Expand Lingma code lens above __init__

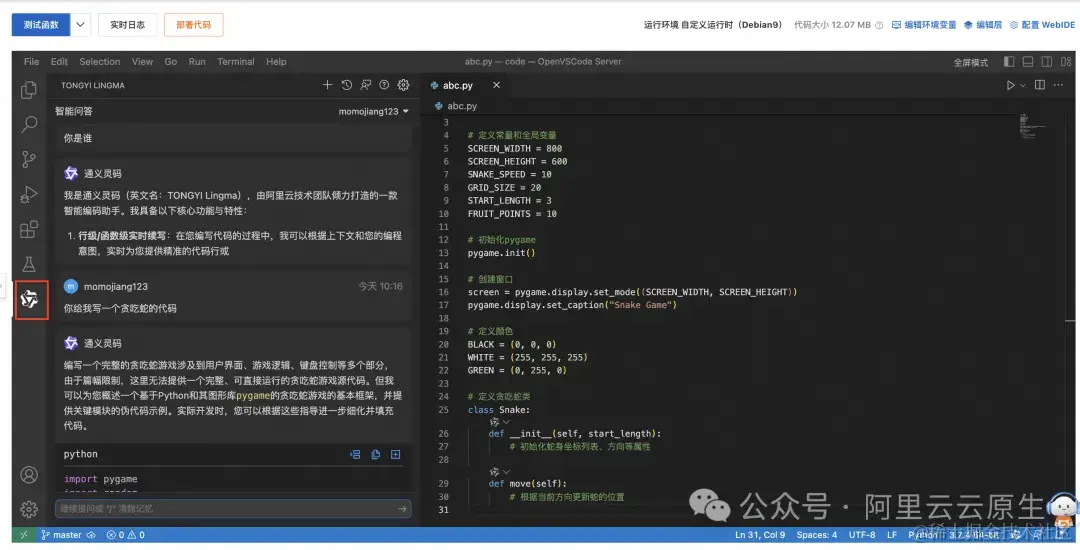click(x=499, y=422)
